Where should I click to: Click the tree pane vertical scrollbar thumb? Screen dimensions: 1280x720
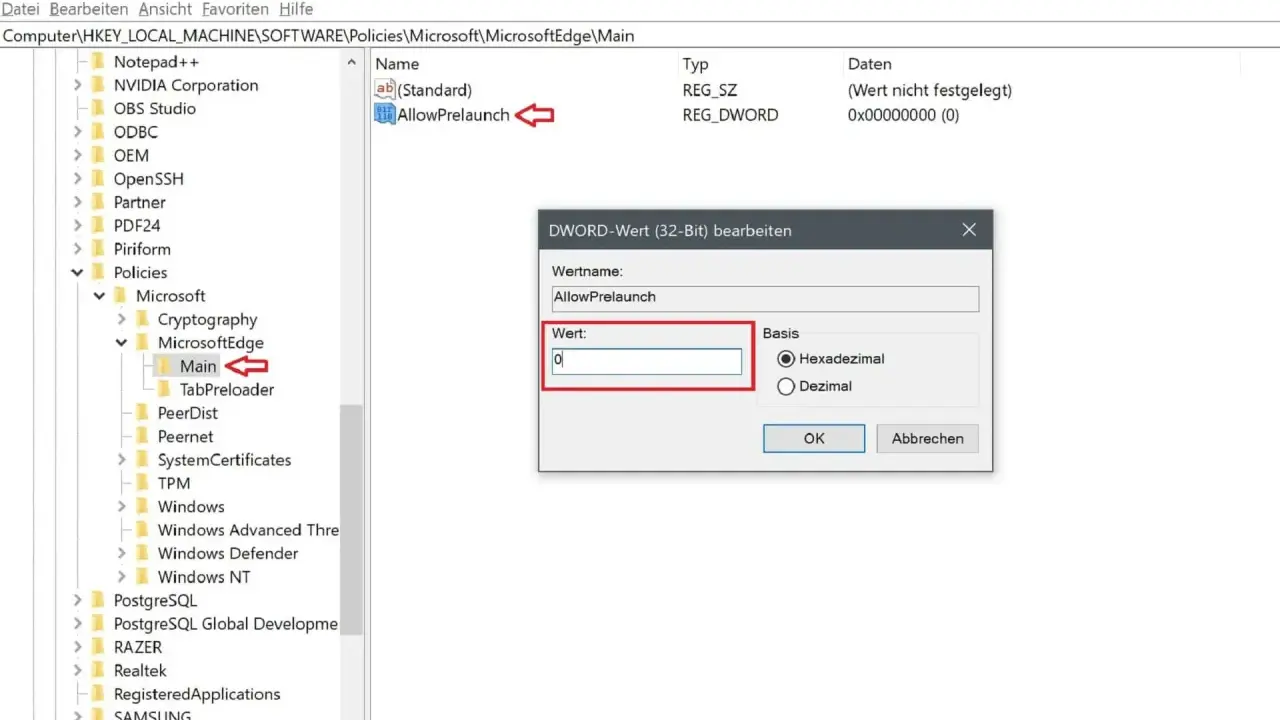[x=351, y=520]
